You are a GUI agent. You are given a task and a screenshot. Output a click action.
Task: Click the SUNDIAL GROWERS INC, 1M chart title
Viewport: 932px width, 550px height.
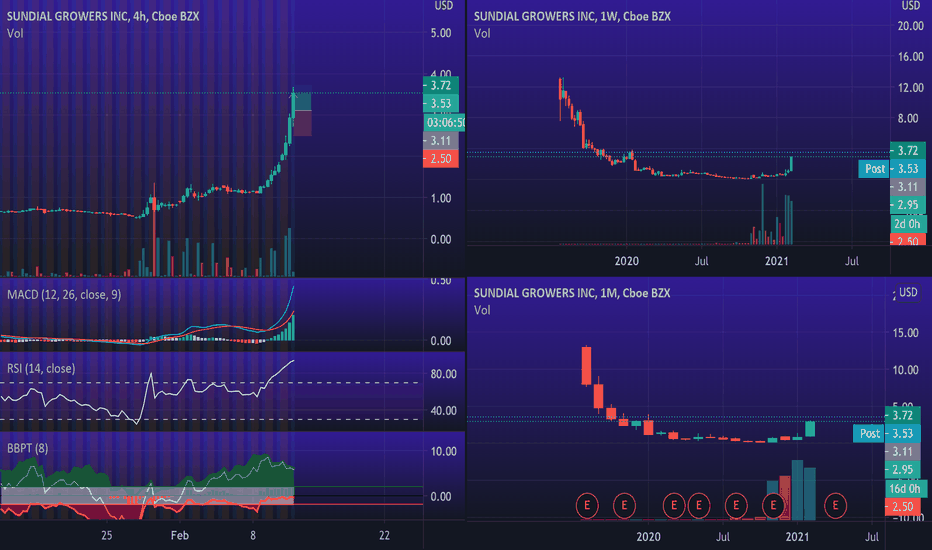pos(572,293)
